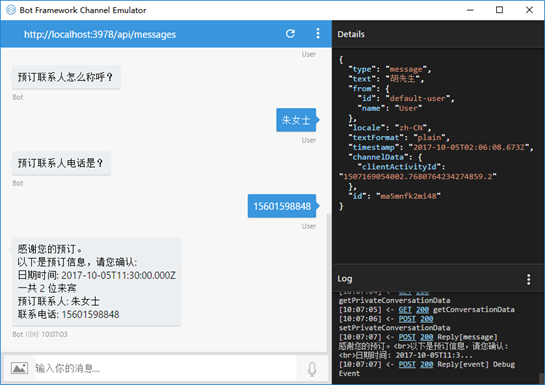Click the Bot 10:07:03 timestamp label

pyautogui.click(x=40, y=334)
